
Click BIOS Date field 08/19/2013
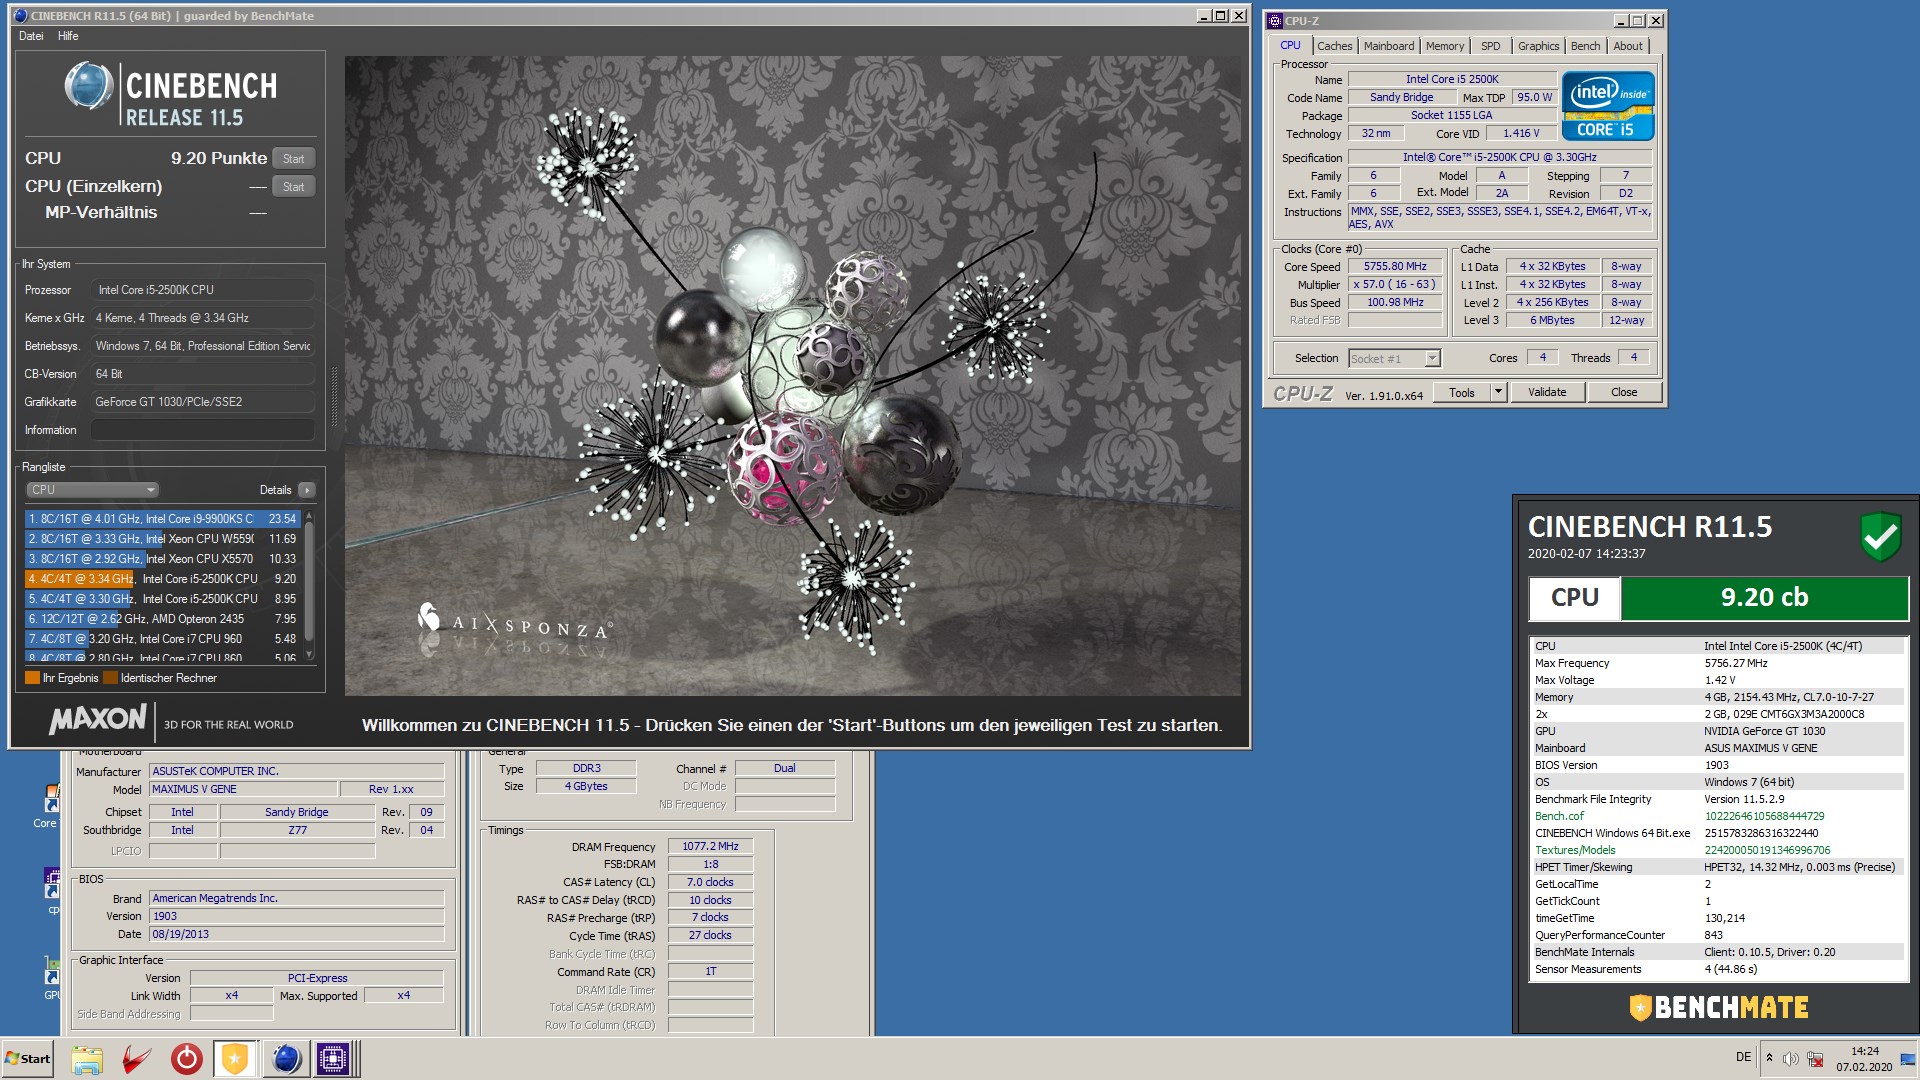296,934
